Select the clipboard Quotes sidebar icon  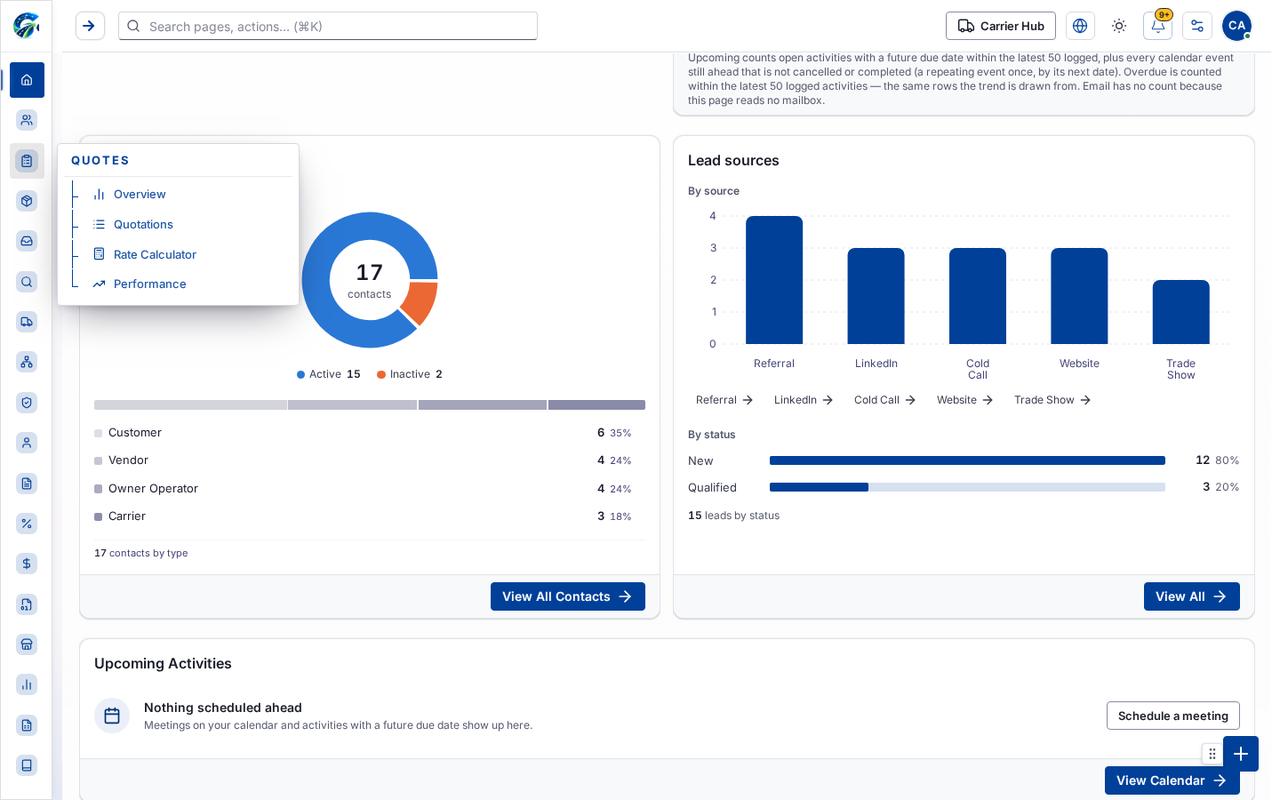coord(27,161)
